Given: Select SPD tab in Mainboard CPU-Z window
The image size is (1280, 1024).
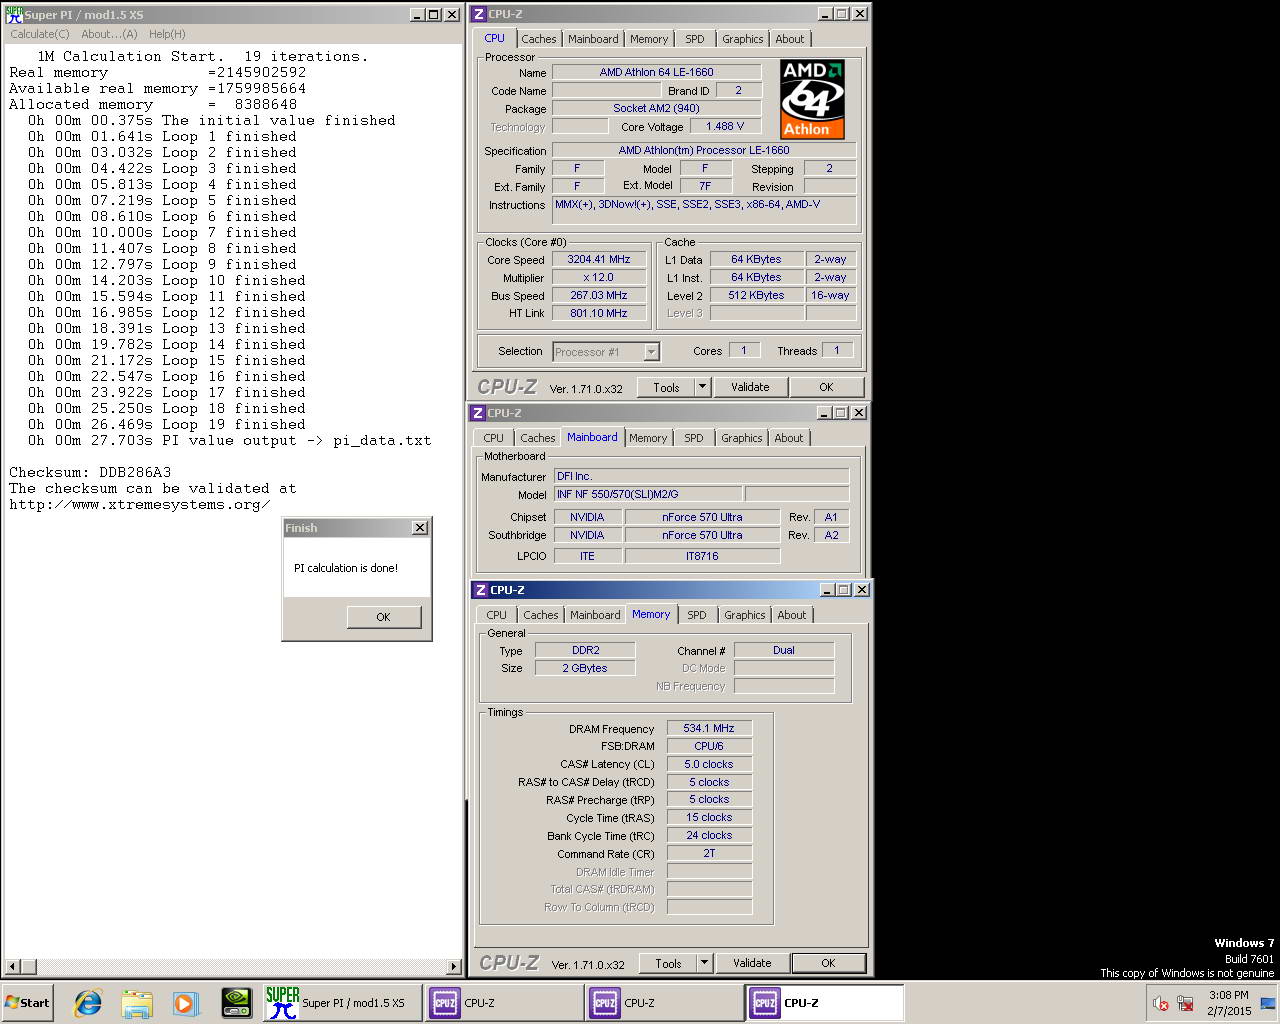Looking at the screenshot, I should (x=694, y=438).
